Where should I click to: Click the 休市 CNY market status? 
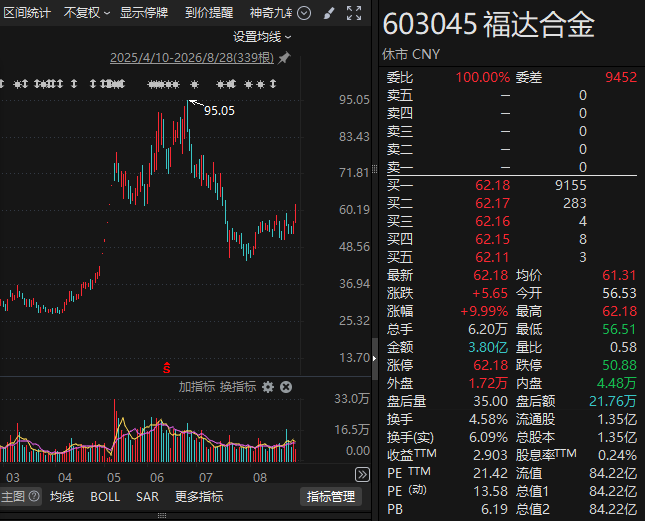(411, 54)
